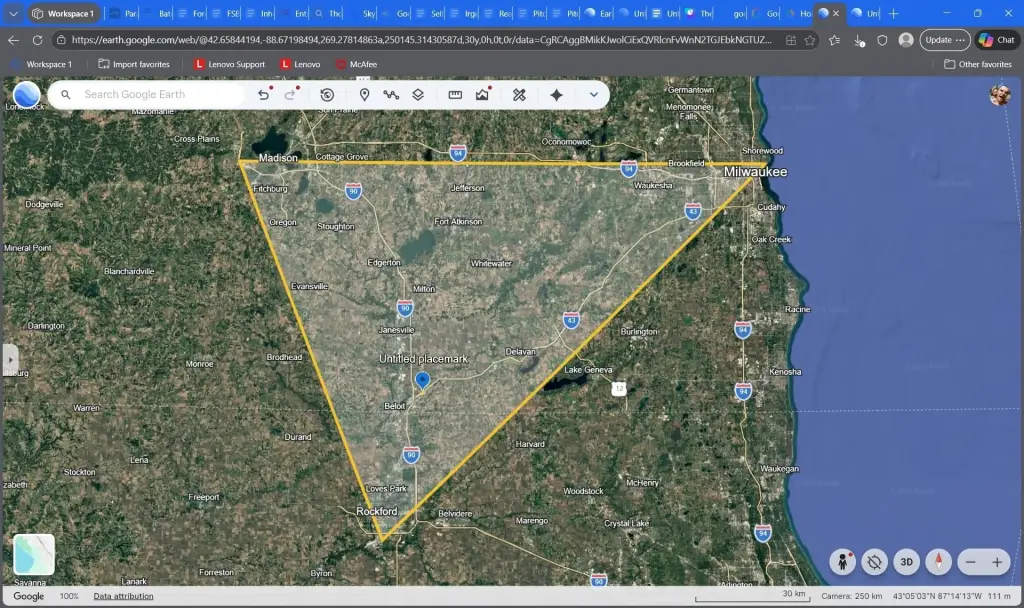Expand the toolbar chevron dropdown
This screenshot has height=608, width=1024.
pyautogui.click(x=594, y=95)
